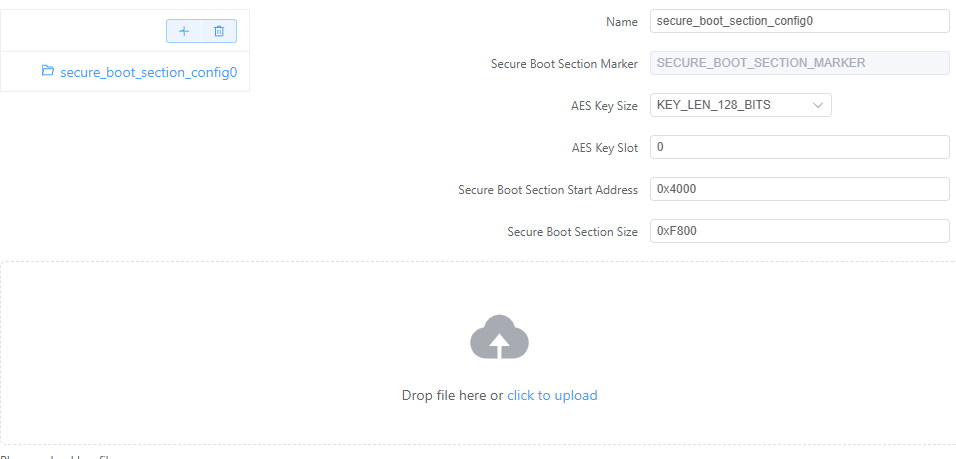
Task: Click the 'Drop file here or' text
Action: click(452, 396)
